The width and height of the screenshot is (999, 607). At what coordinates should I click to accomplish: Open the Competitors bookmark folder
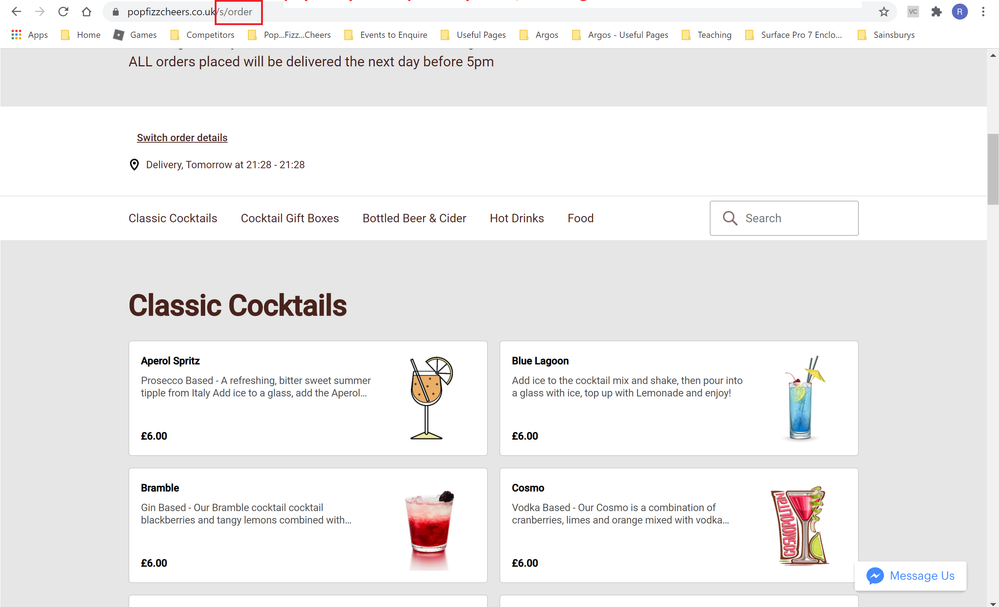click(x=202, y=35)
